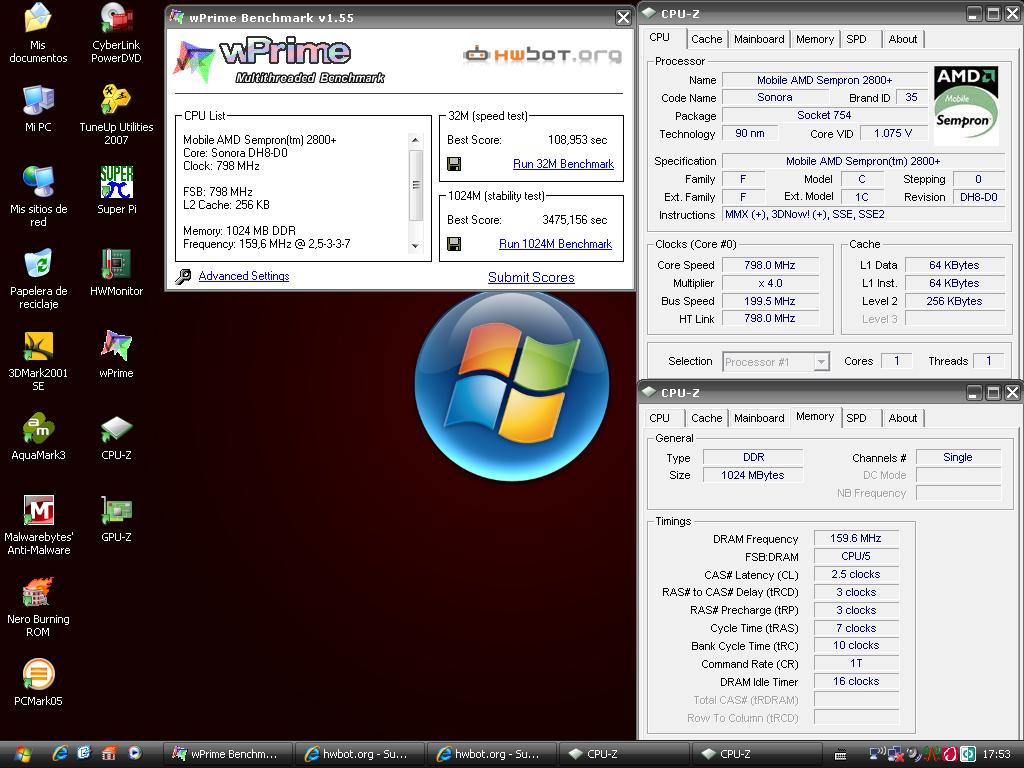Open Windows Start button on taskbar
This screenshot has height=768, width=1024.
(x=22, y=754)
